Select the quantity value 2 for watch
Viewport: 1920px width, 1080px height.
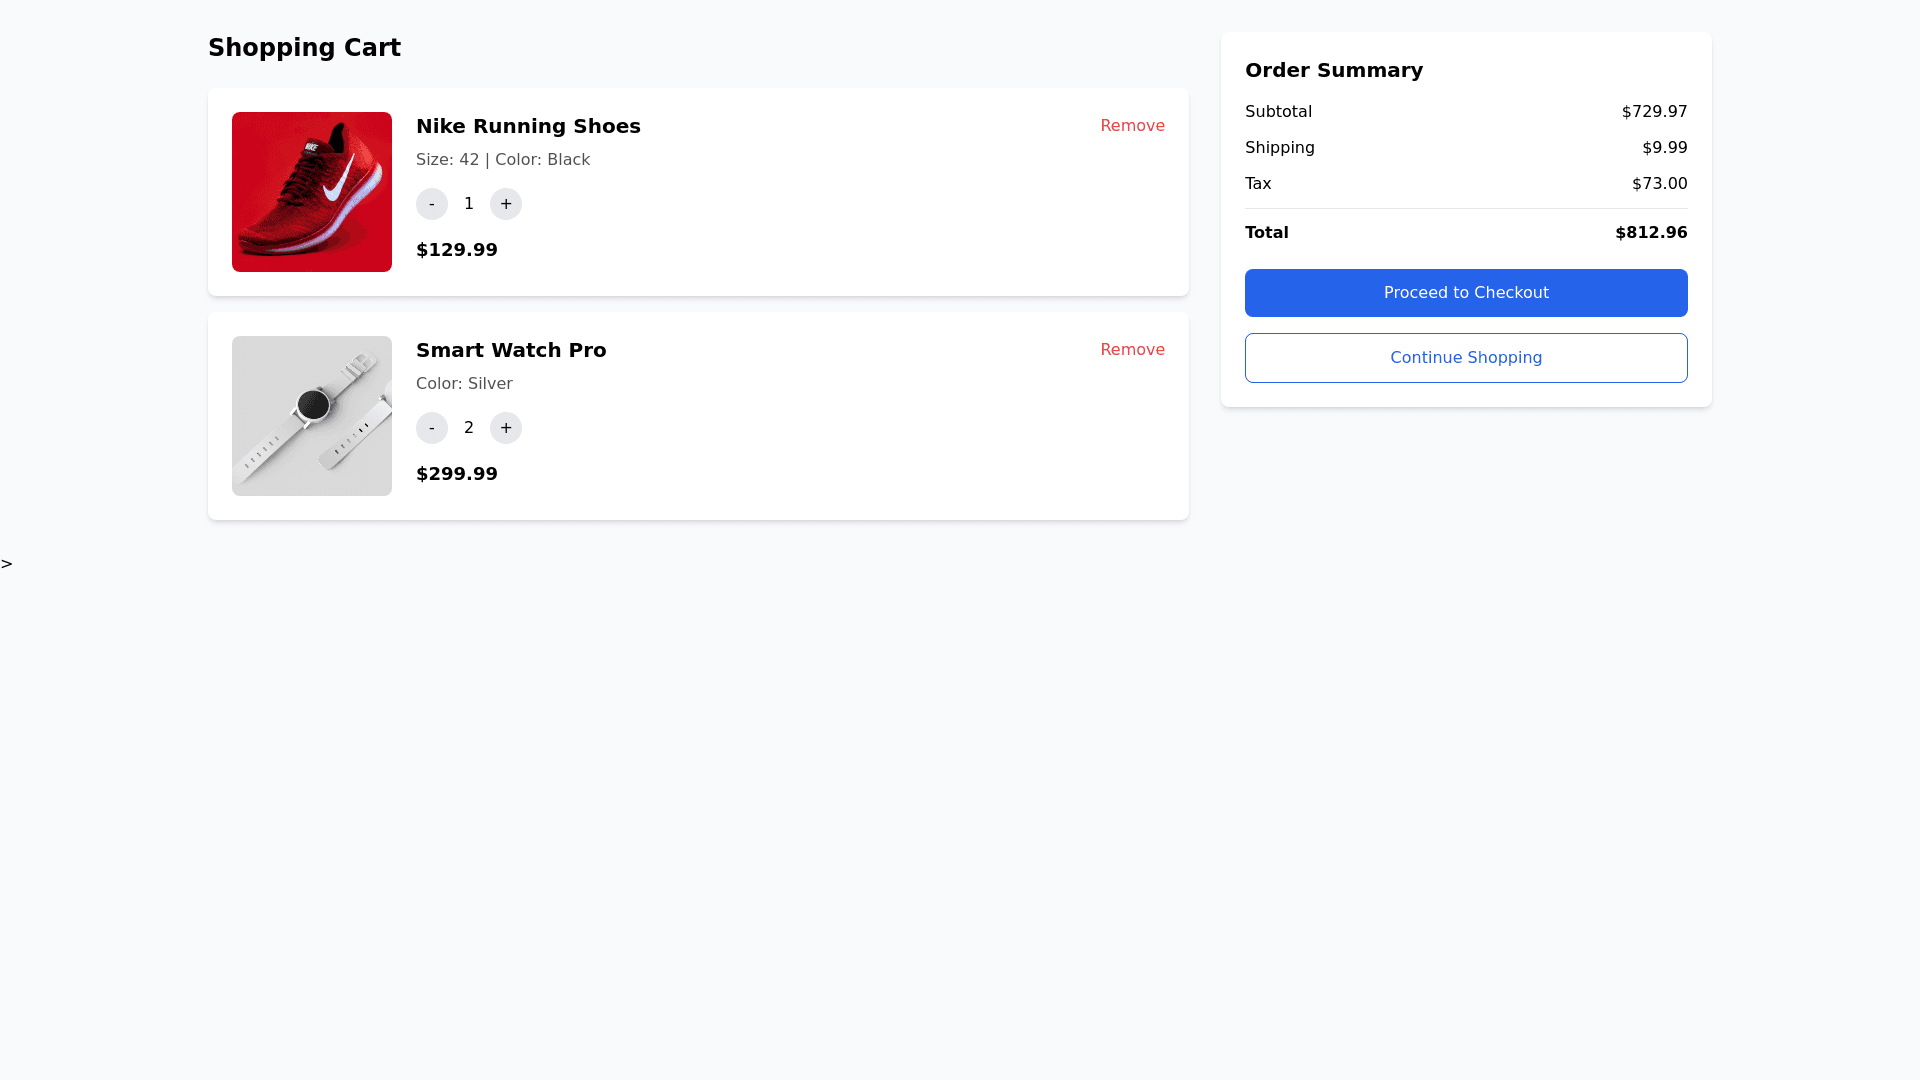469,428
